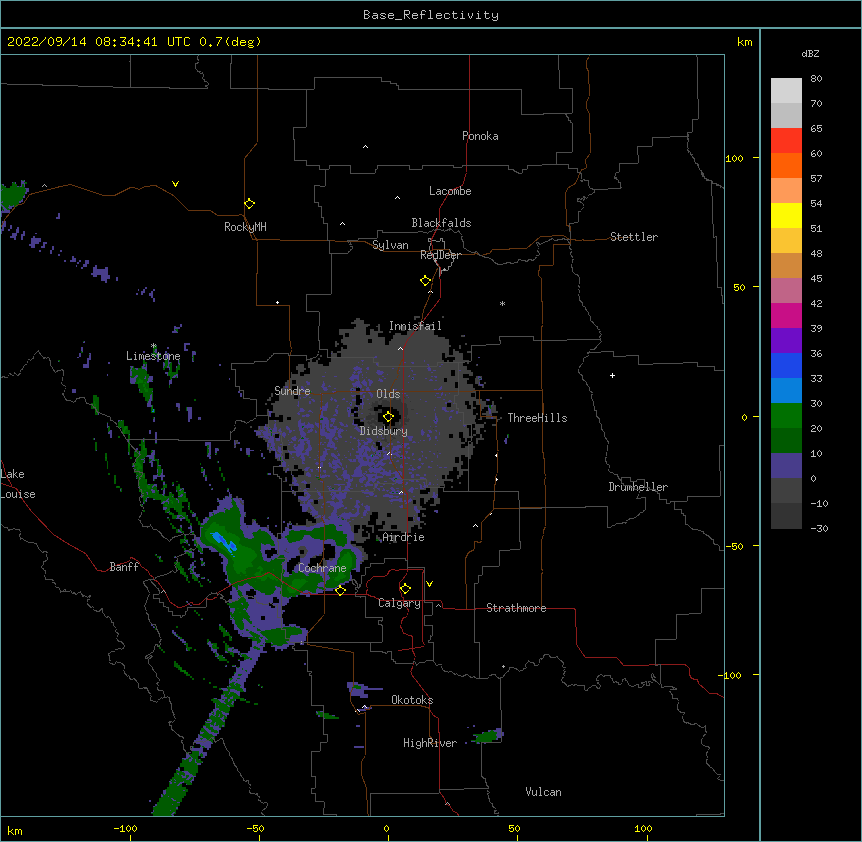Click the yellow diamond marker right of Cochrane
Image resolution: width=862 pixels, height=842 pixels.
coord(340,590)
